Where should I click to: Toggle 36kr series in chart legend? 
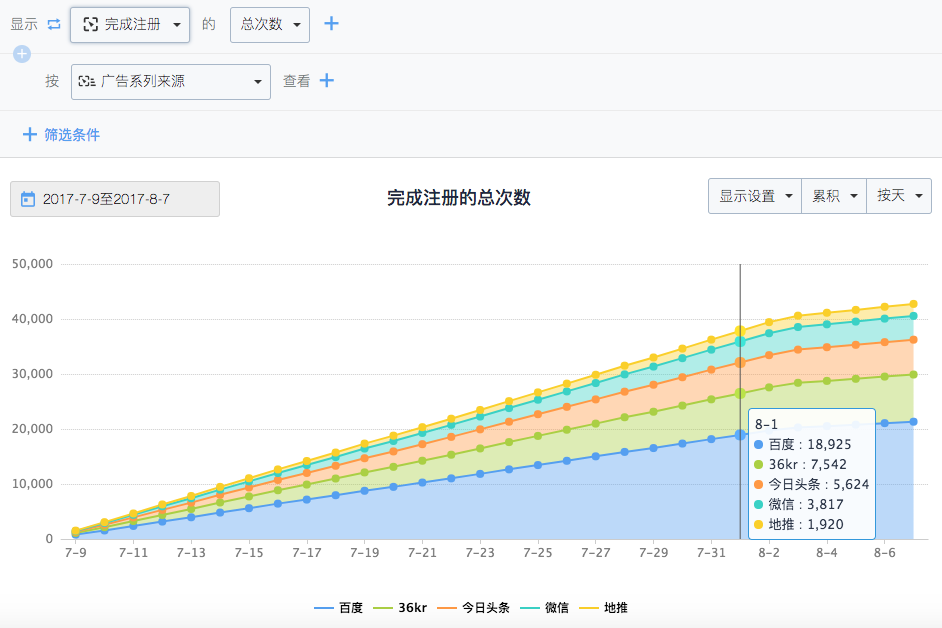tap(401, 608)
